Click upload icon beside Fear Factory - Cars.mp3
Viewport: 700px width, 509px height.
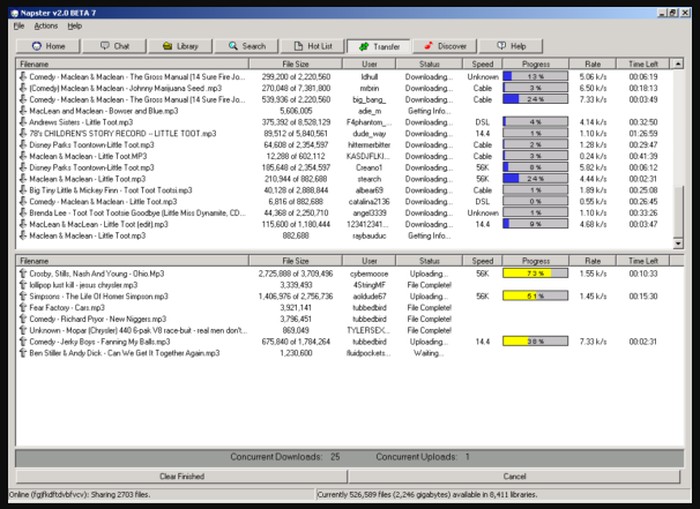[x=23, y=308]
